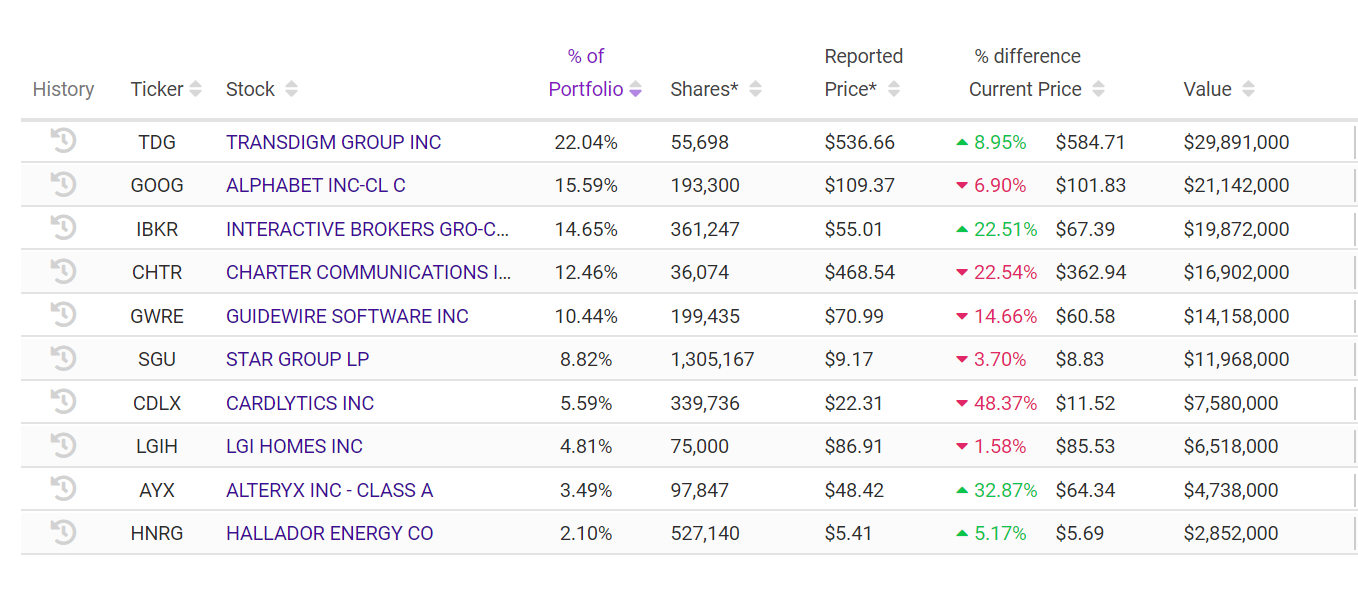Open the CHARTER COMMUNICATIONS stock link

coord(368,272)
